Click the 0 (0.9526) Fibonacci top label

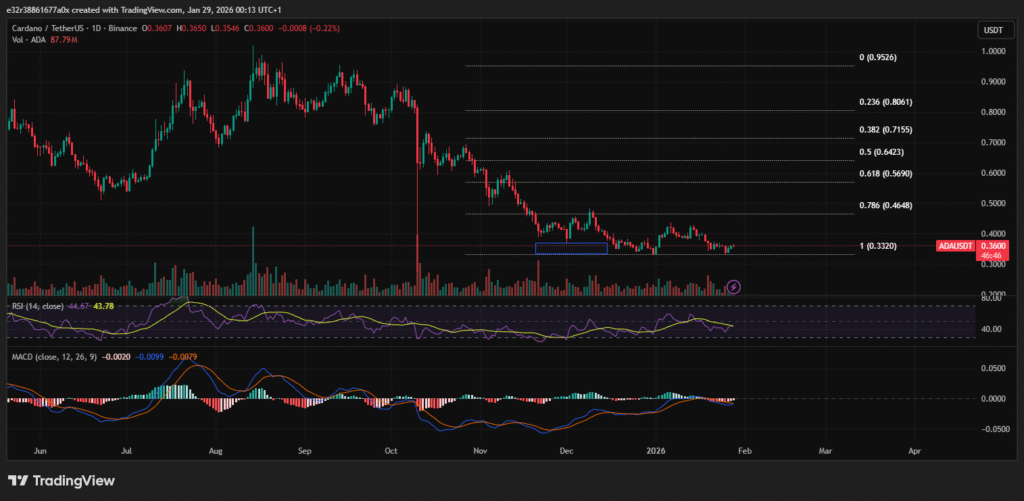(877, 58)
